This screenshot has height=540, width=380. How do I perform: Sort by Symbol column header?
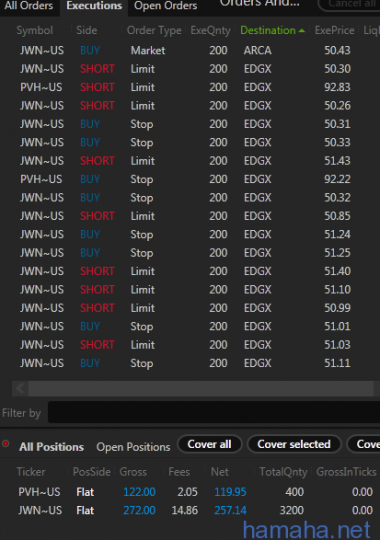click(x=35, y=30)
